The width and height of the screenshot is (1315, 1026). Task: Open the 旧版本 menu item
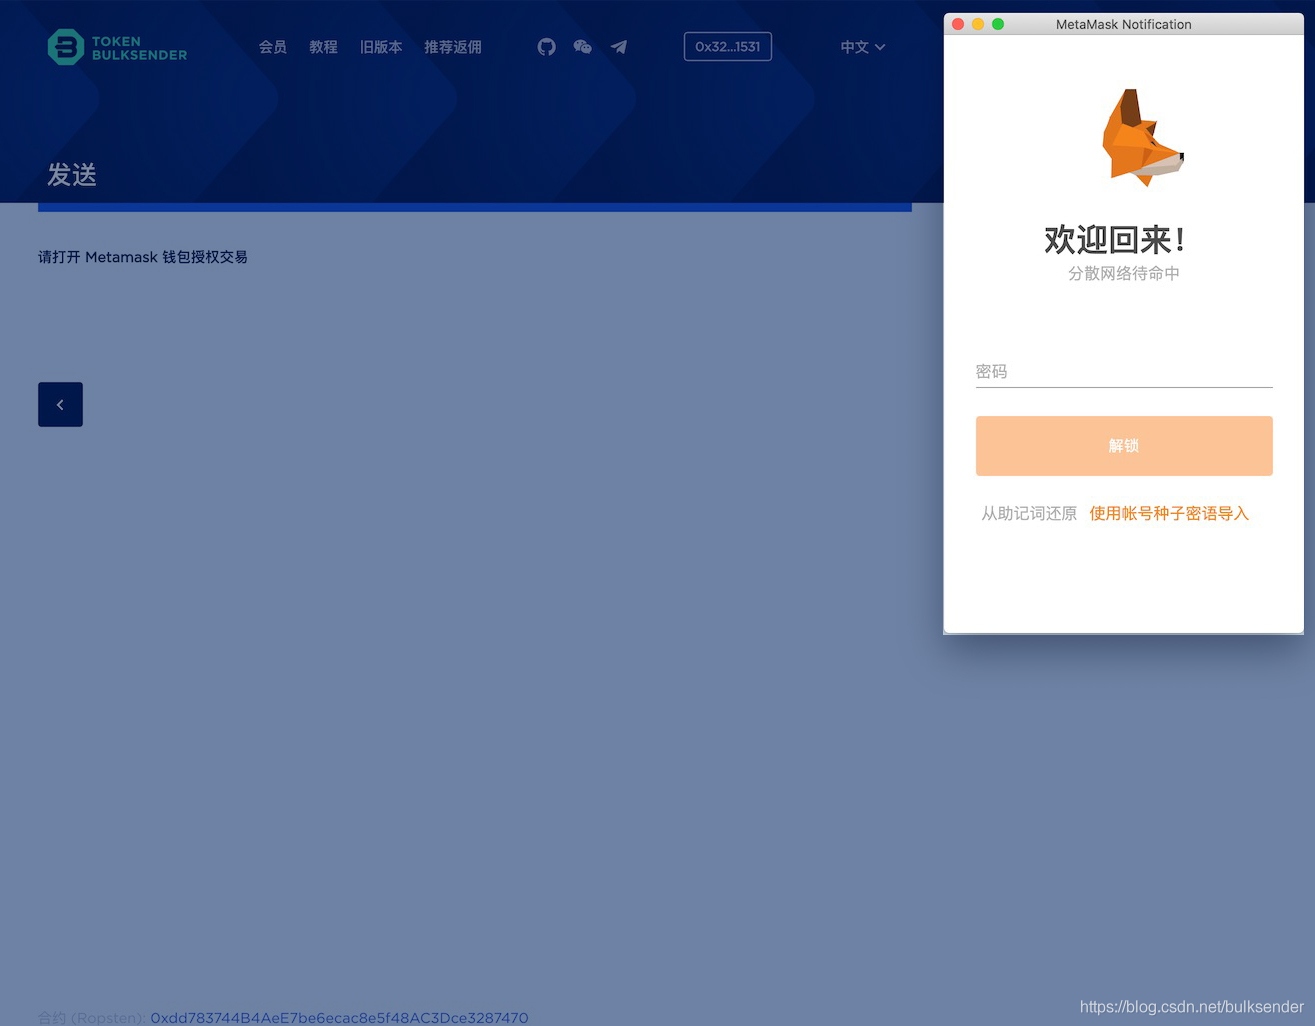pyautogui.click(x=381, y=47)
